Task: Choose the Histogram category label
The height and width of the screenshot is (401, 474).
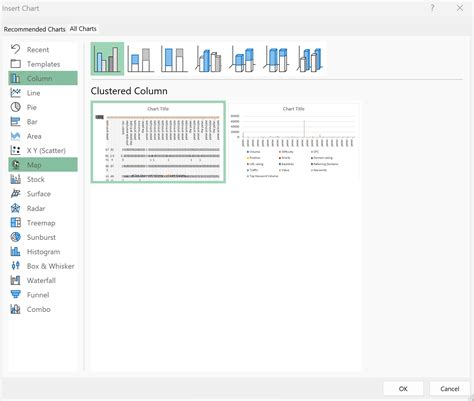Action: pyautogui.click(x=43, y=252)
